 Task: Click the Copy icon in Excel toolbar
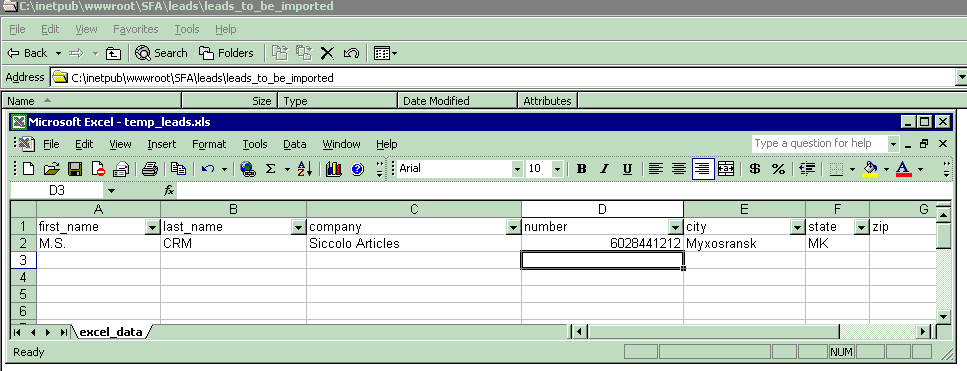179,169
